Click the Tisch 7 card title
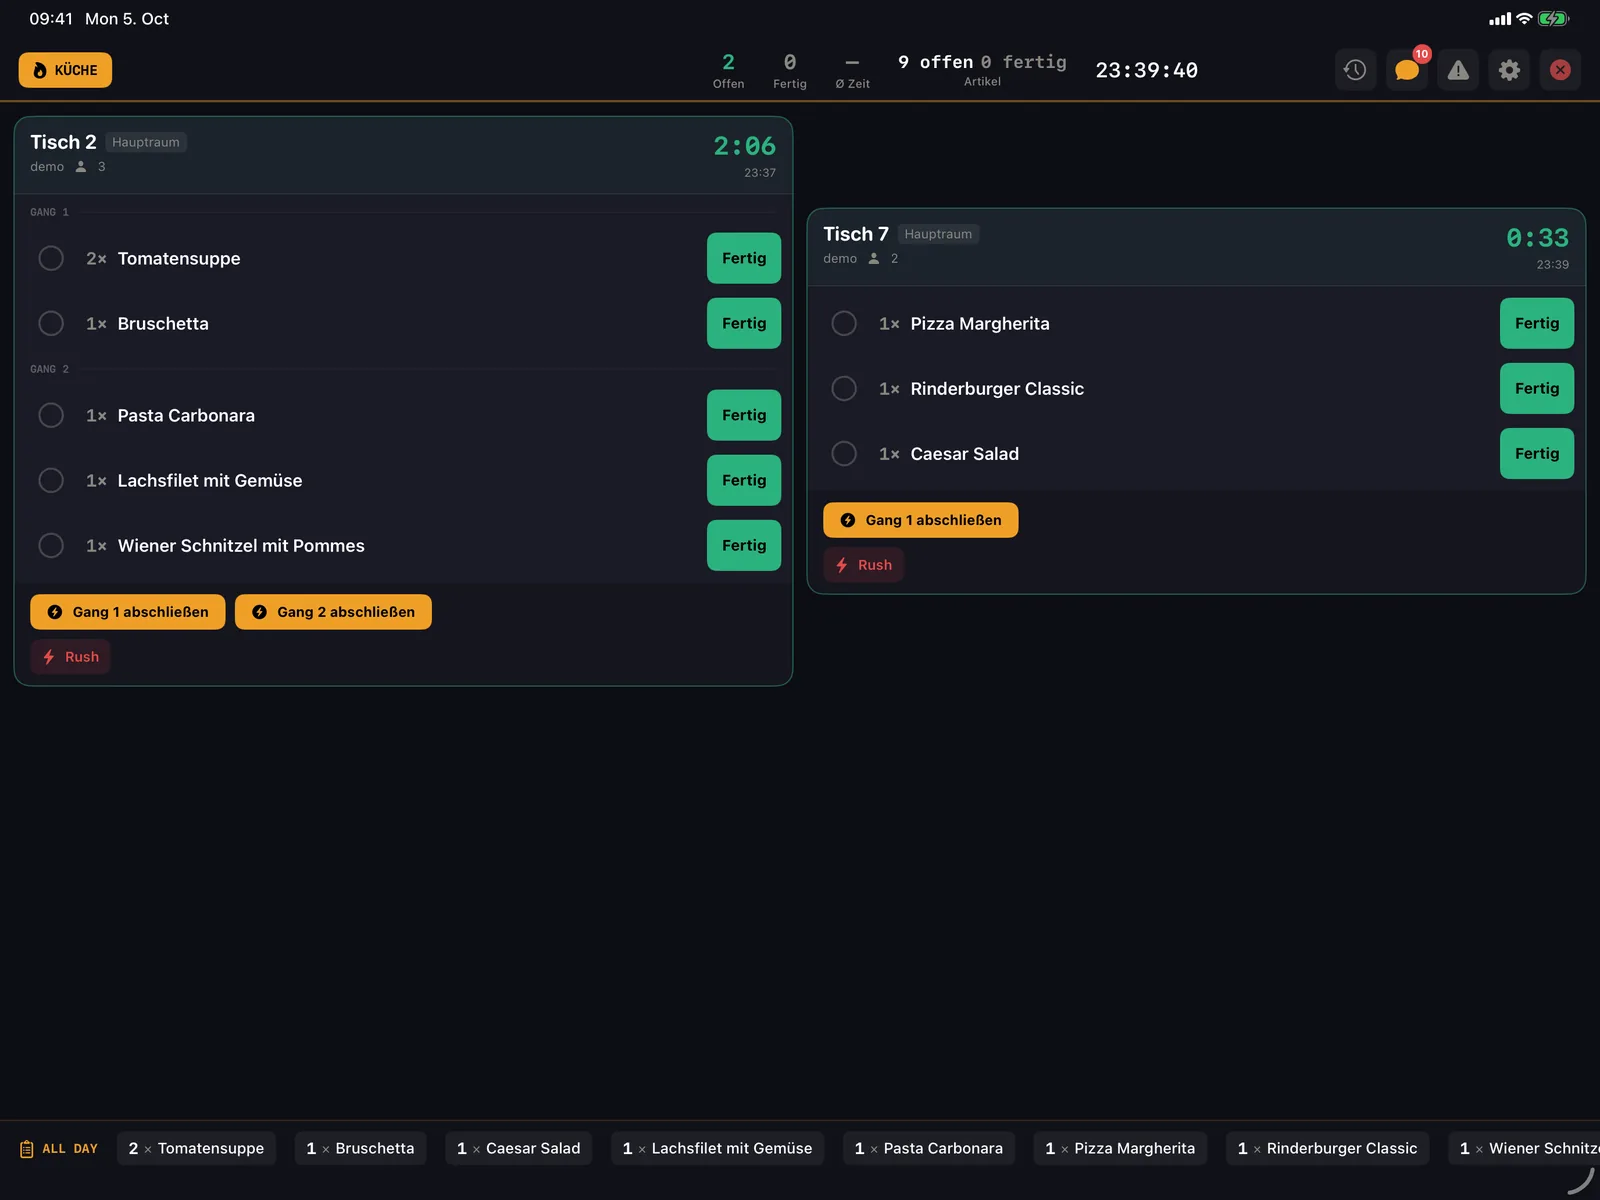 point(856,234)
